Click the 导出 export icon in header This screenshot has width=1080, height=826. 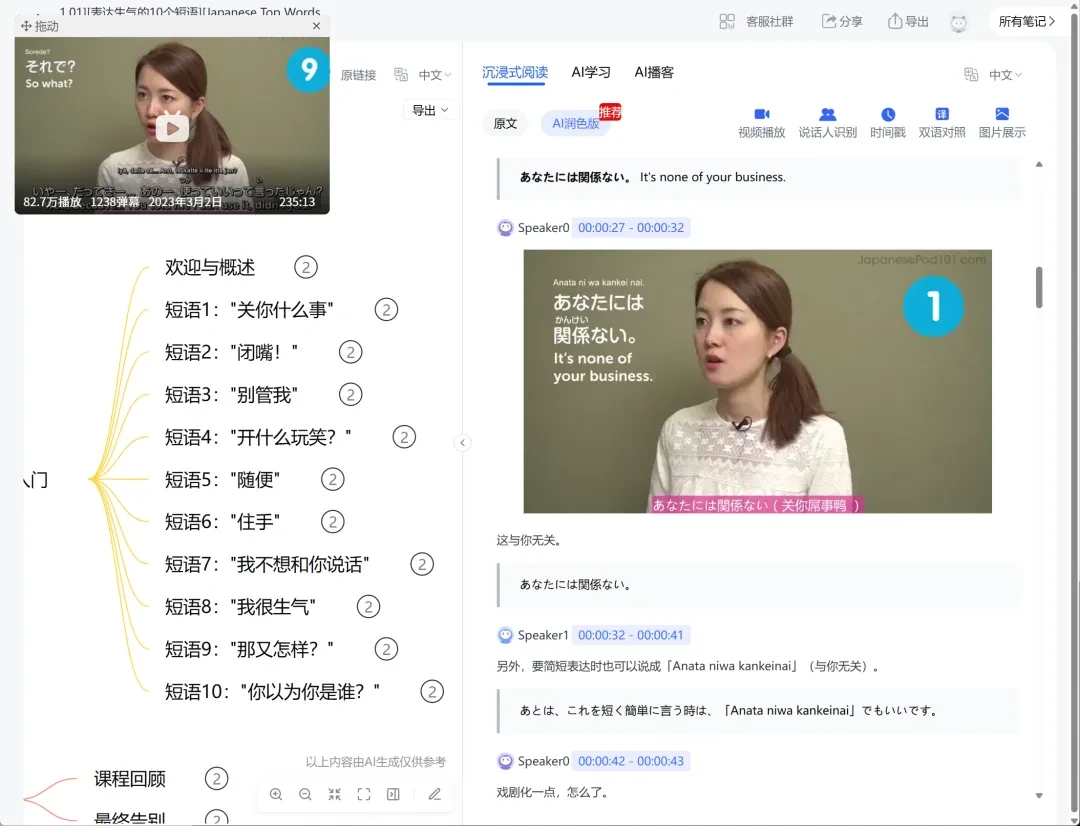pos(894,21)
